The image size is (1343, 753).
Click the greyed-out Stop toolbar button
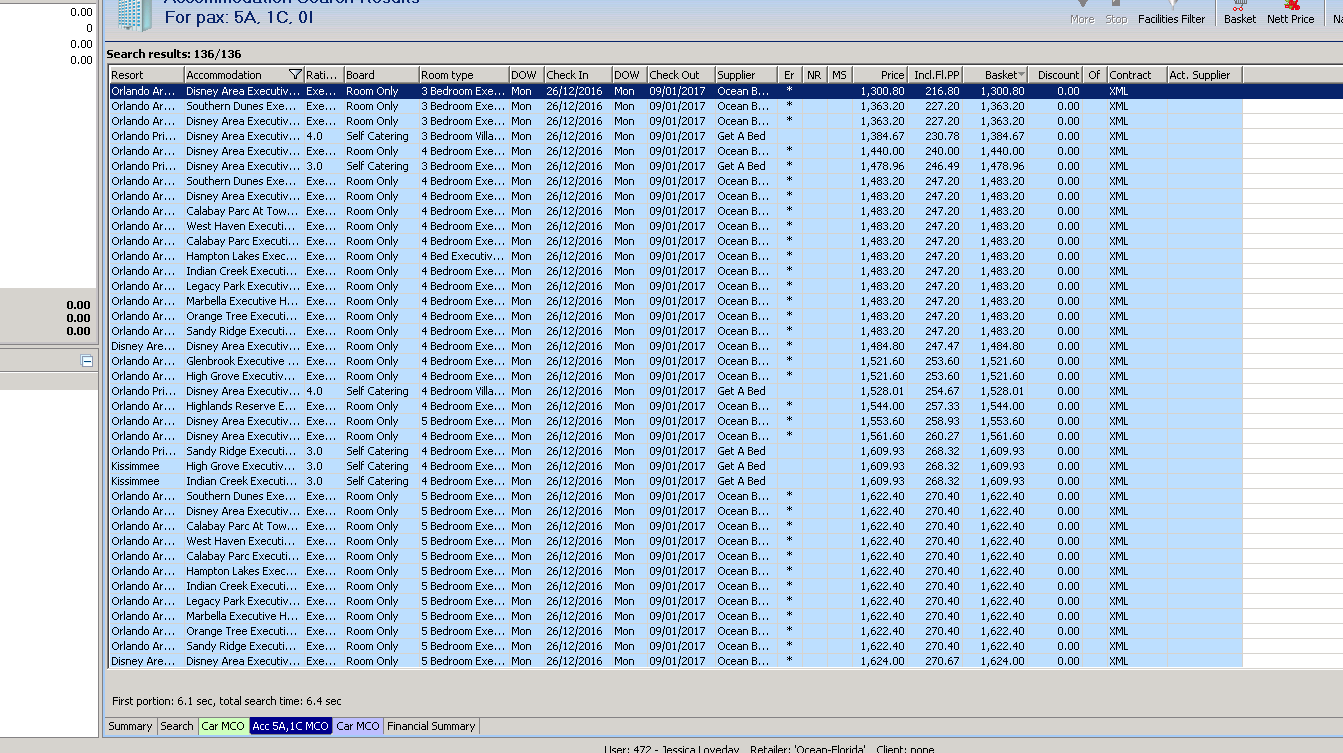pyautogui.click(x=1116, y=12)
